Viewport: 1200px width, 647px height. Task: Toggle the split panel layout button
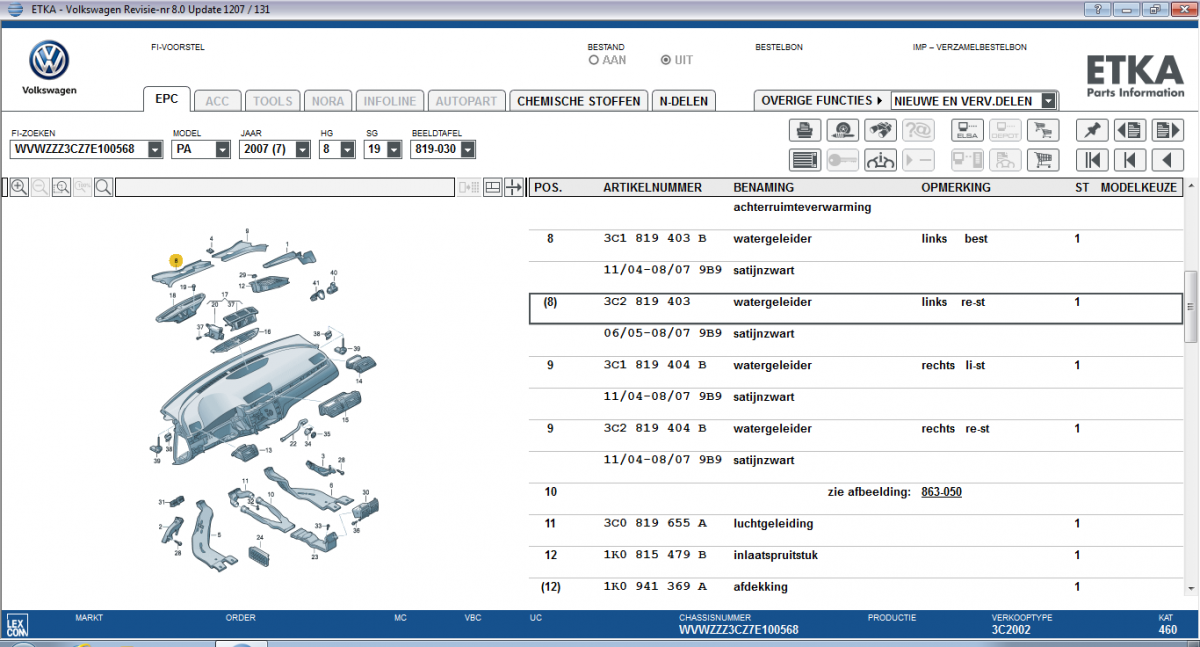pos(492,187)
